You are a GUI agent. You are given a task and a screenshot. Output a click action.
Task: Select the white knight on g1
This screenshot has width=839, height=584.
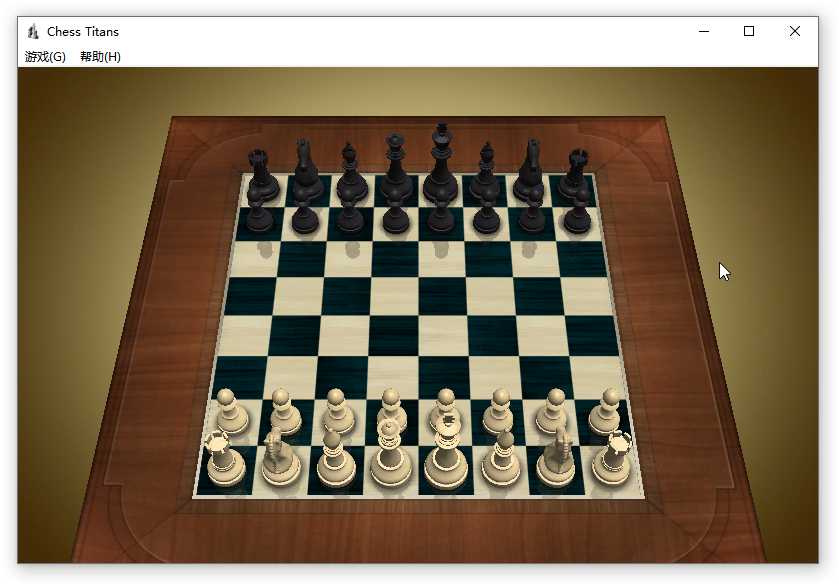pyautogui.click(x=556, y=458)
